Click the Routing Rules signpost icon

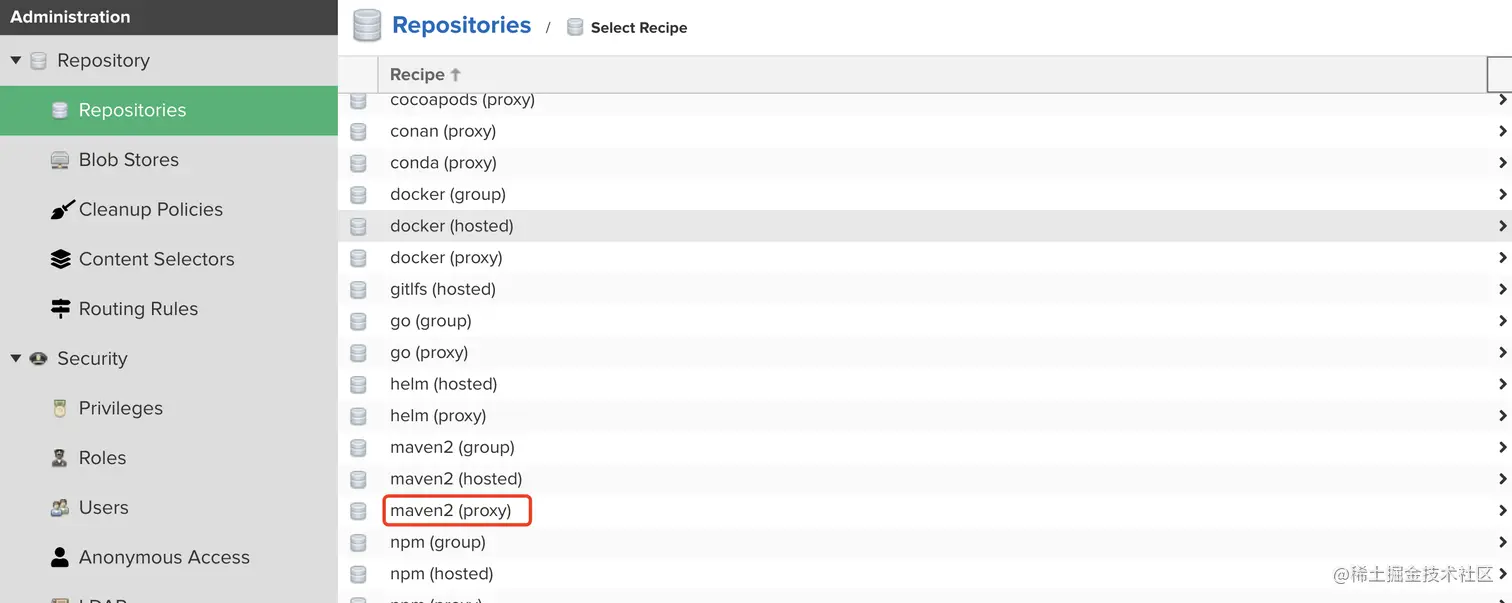point(61,309)
